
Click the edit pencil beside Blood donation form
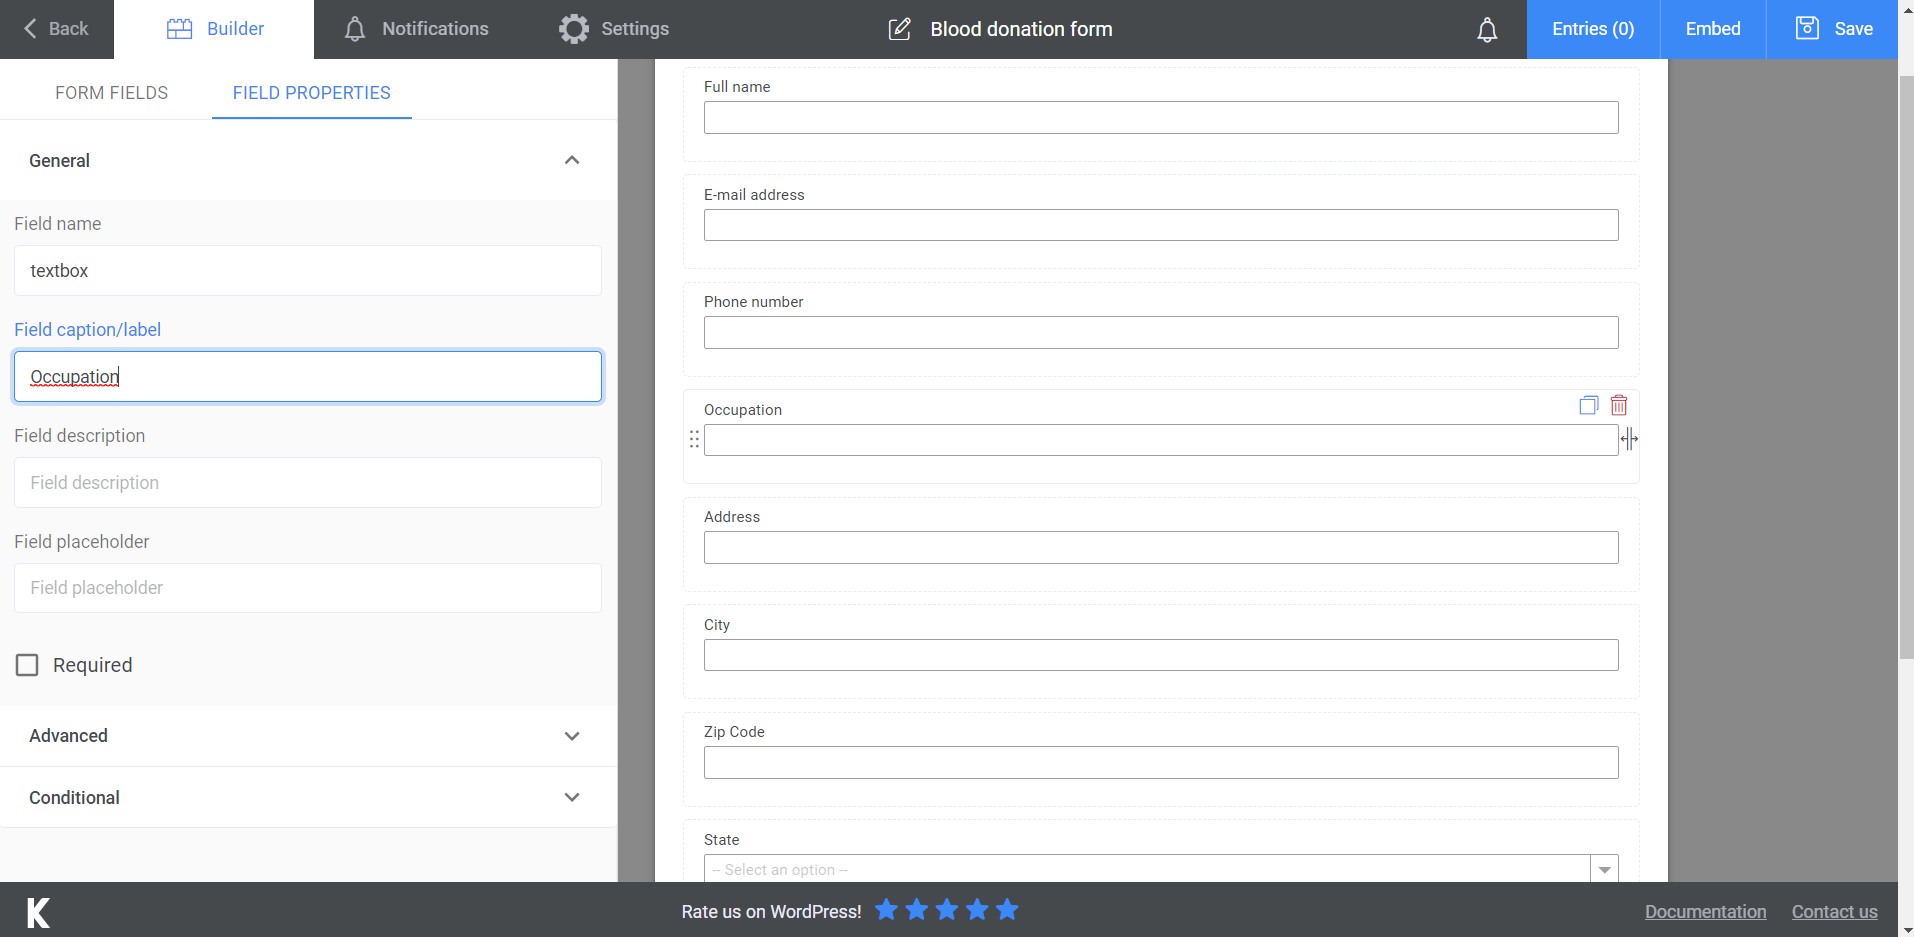pyautogui.click(x=899, y=29)
